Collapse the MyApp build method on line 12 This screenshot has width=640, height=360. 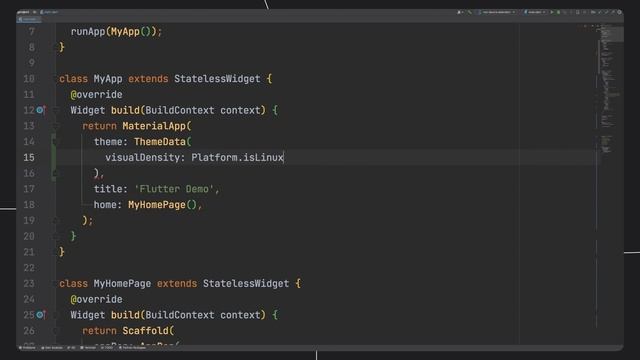click(56, 110)
